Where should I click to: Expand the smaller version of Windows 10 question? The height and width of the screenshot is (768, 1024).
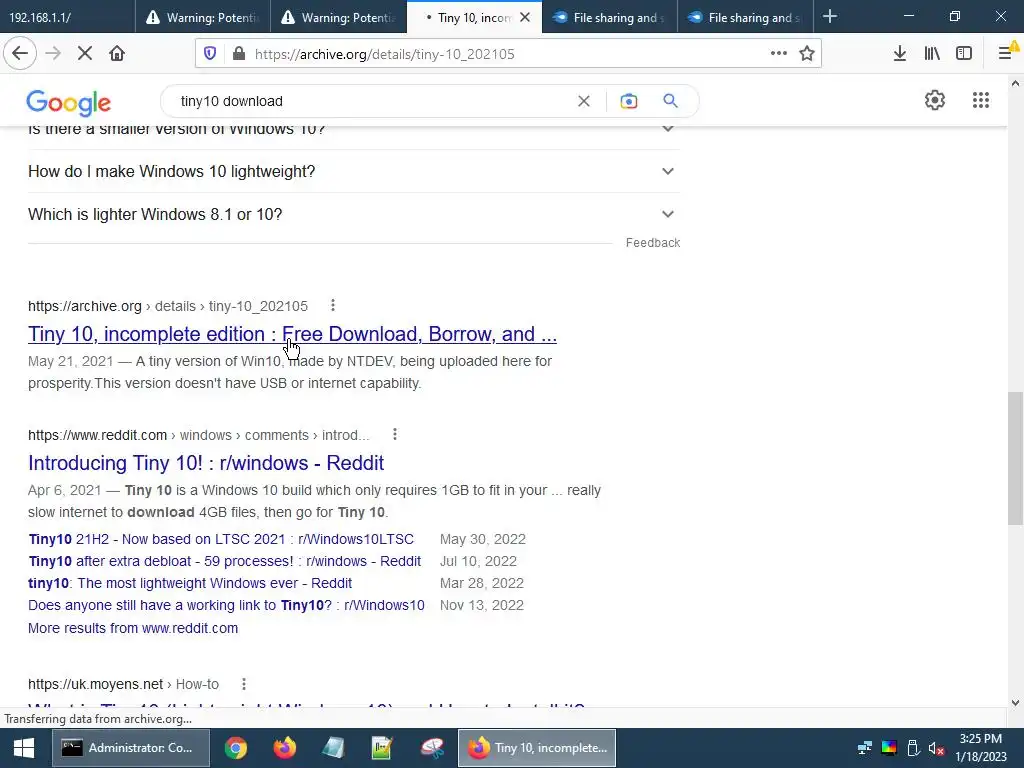[x=353, y=129]
